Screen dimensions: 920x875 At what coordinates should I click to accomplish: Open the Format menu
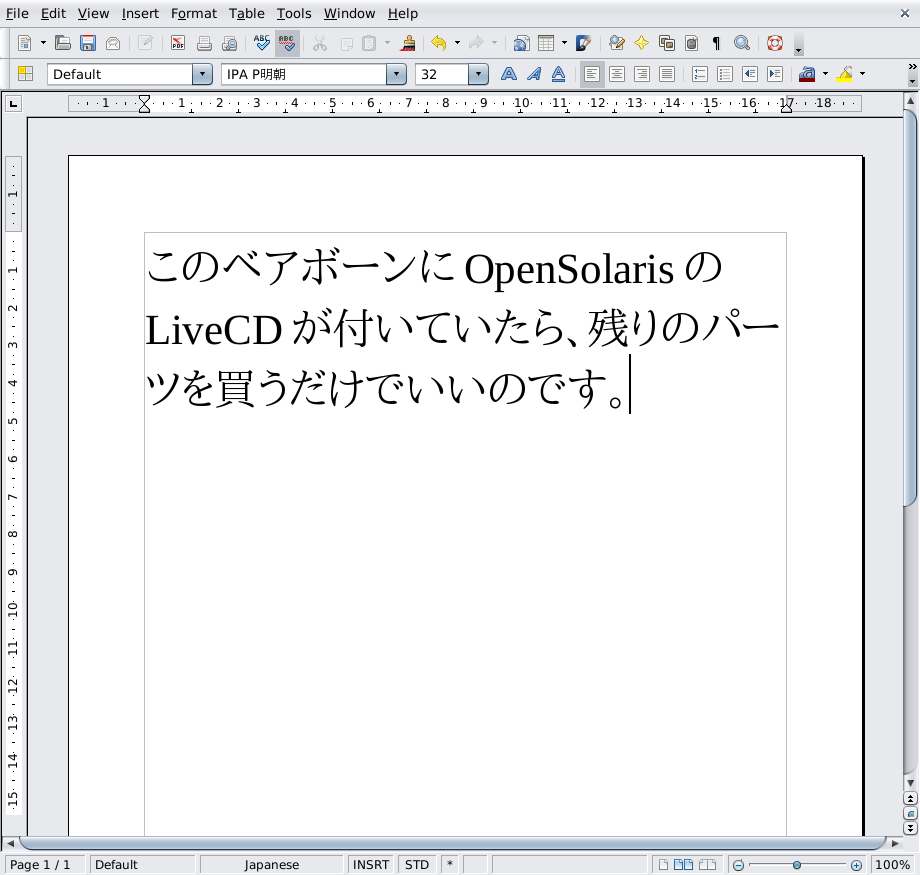[194, 13]
